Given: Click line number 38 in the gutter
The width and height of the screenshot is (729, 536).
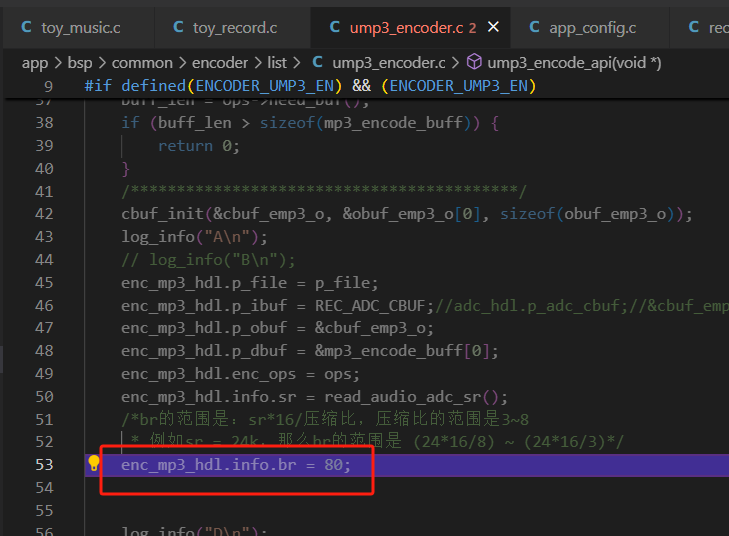Looking at the screenshot, I should (x=44, y=123).
